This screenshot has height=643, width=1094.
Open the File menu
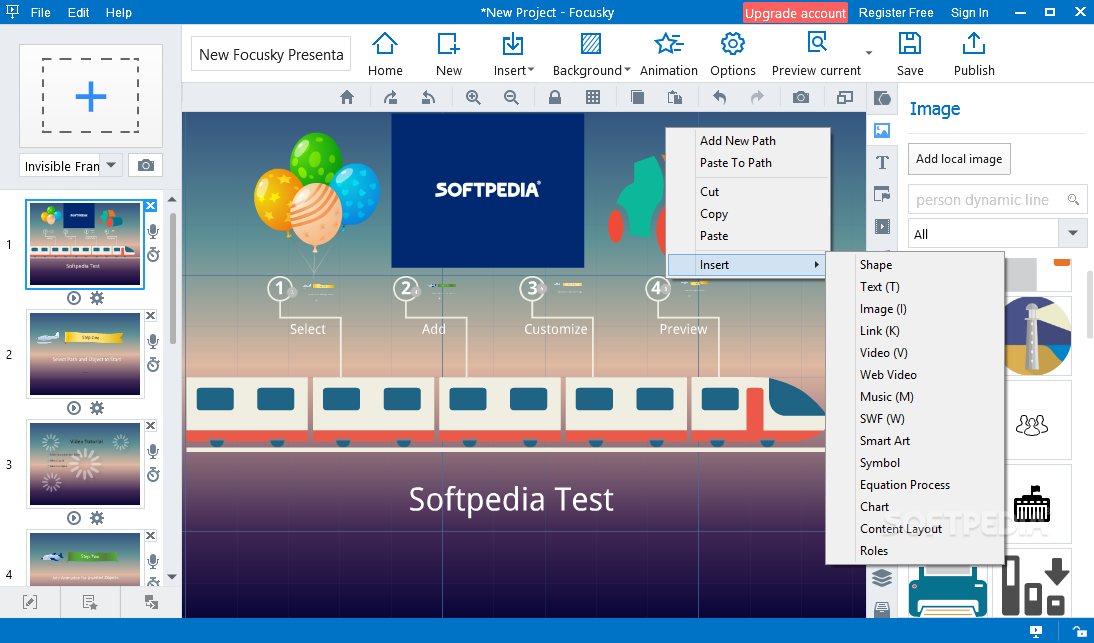[x=40, y=13]
